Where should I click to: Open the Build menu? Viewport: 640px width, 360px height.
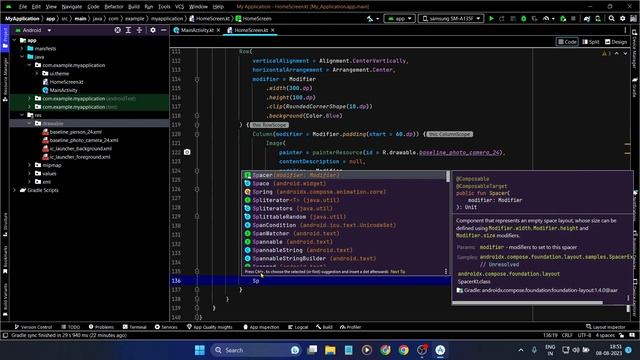click(134, 7)
